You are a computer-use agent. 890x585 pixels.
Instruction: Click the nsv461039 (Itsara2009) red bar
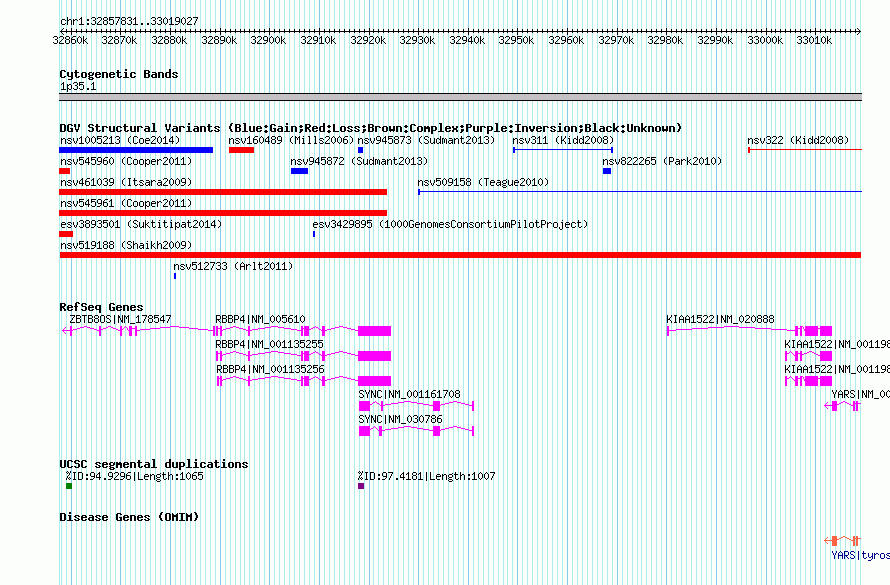[223, 192]
